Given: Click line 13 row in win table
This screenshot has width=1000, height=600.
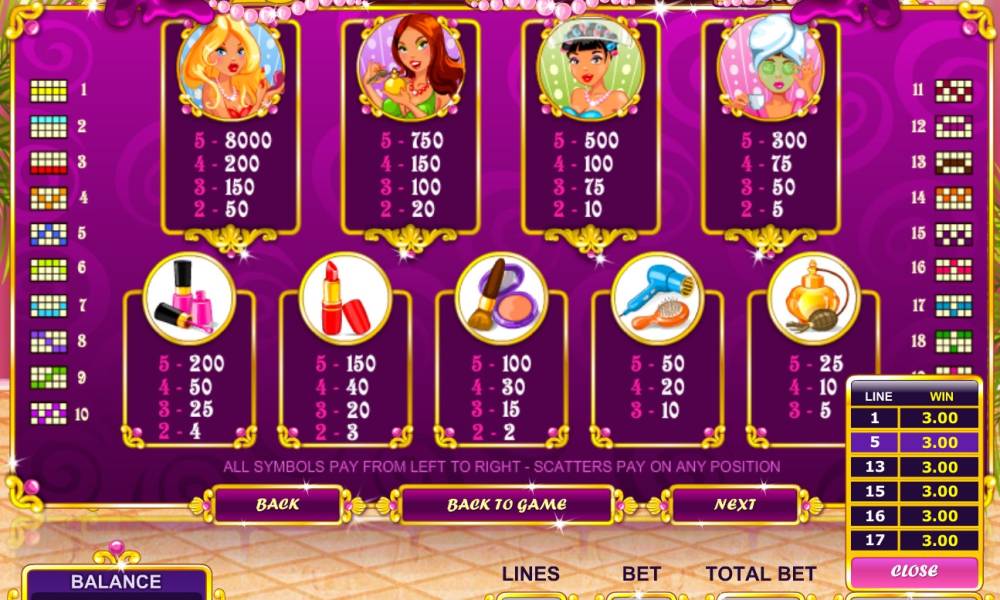Looking at the screenshot, I should [x=915, y=467].
